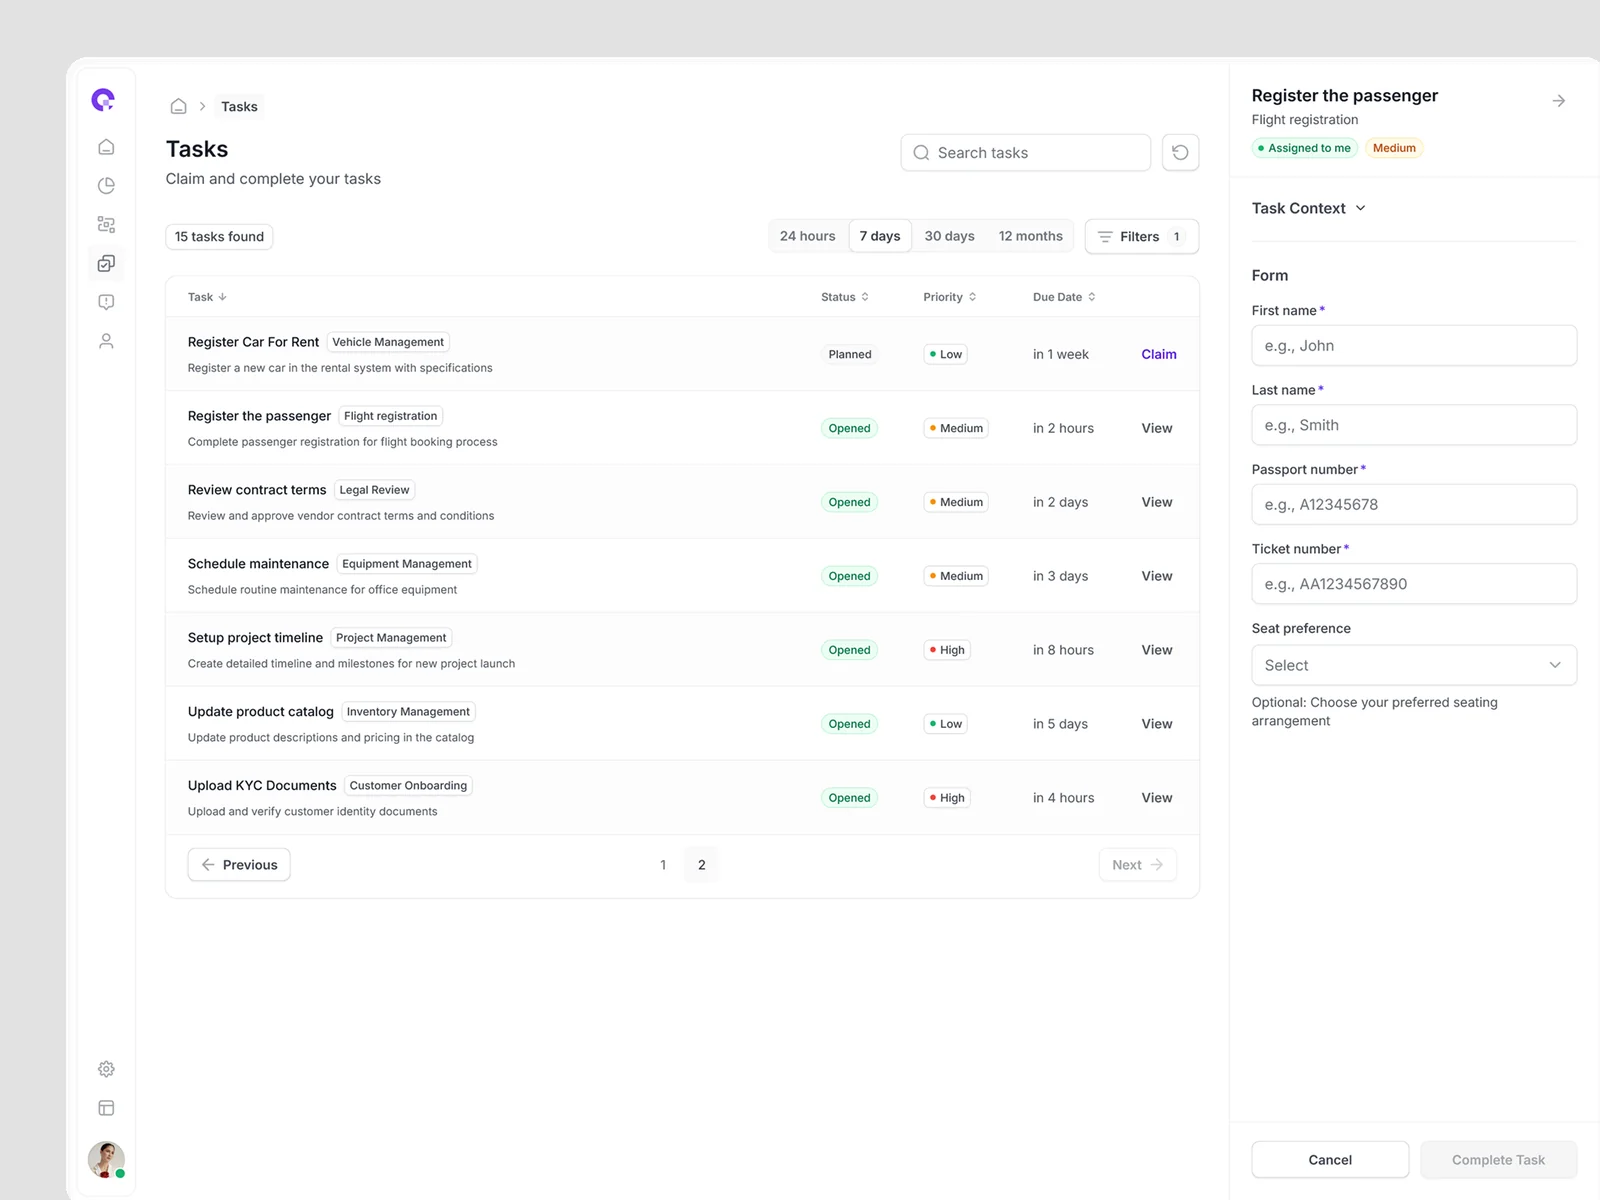
Task: Click the Passport number input field
Action: click(1413, 505)
